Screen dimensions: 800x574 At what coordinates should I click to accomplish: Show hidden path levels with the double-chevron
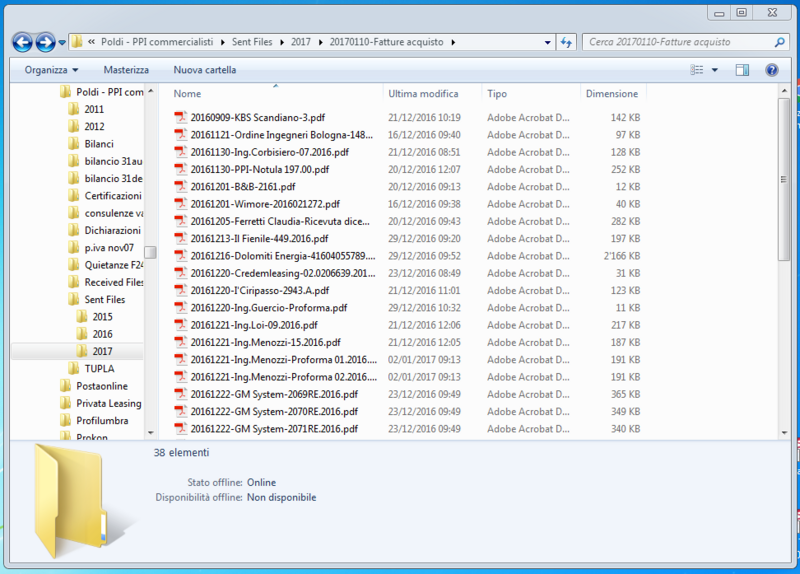click(91, 42)
